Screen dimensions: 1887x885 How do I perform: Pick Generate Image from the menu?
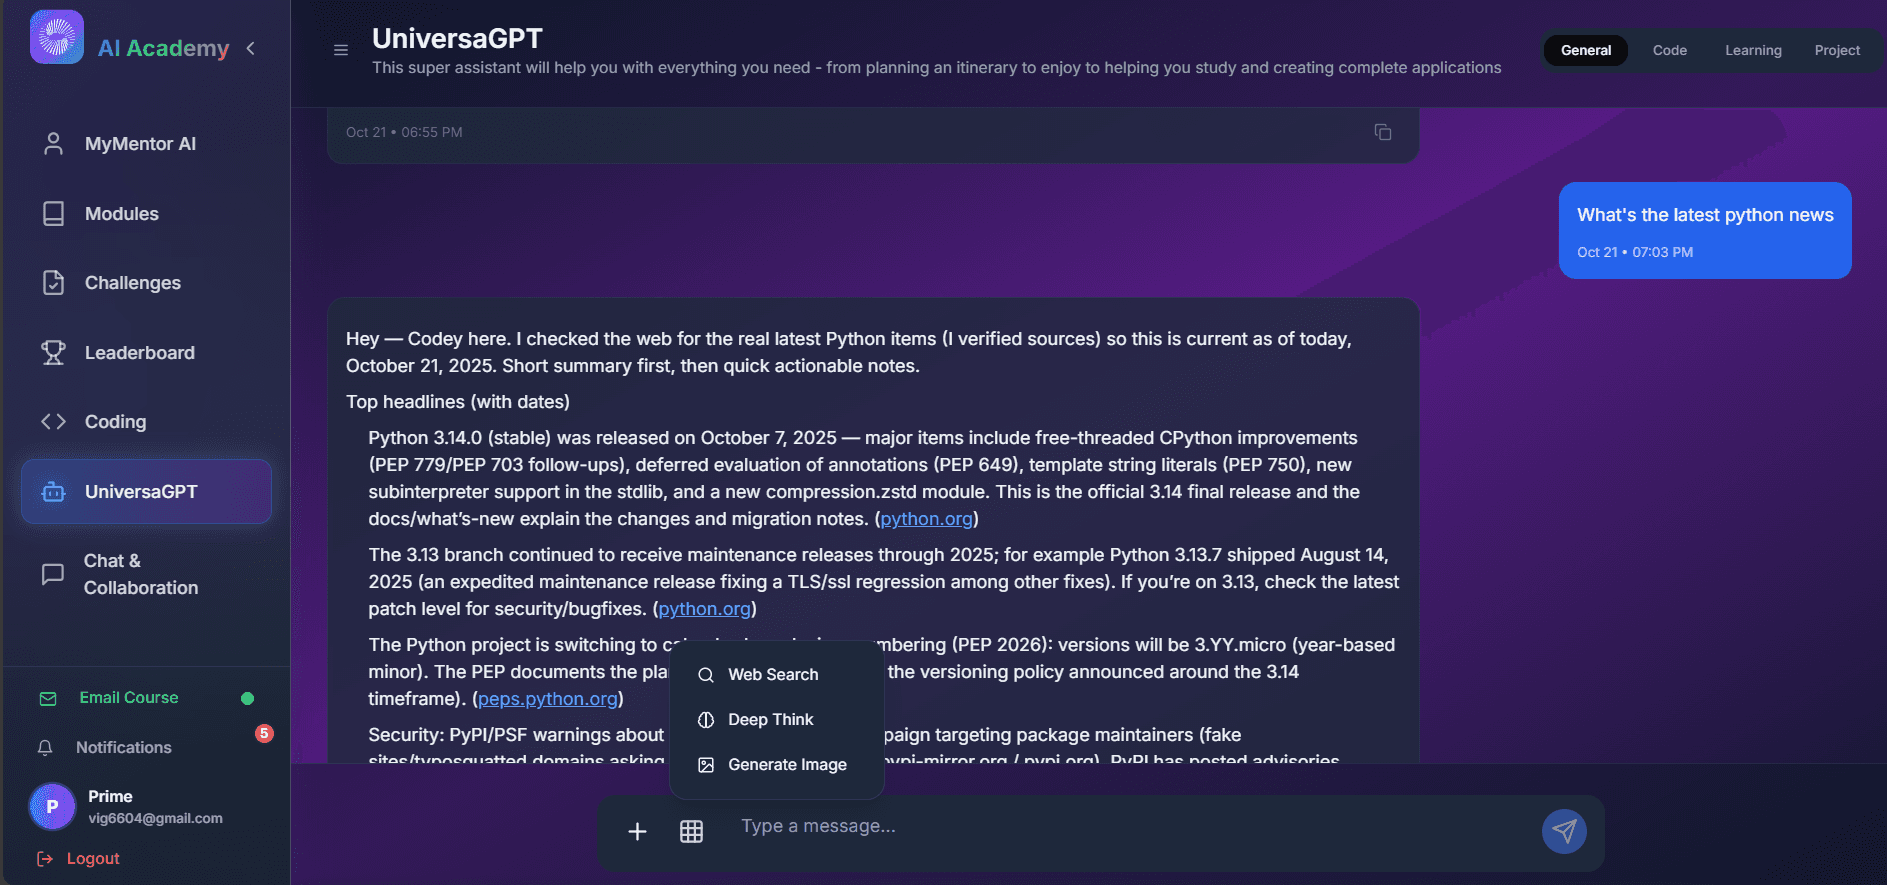coord(786,765)
